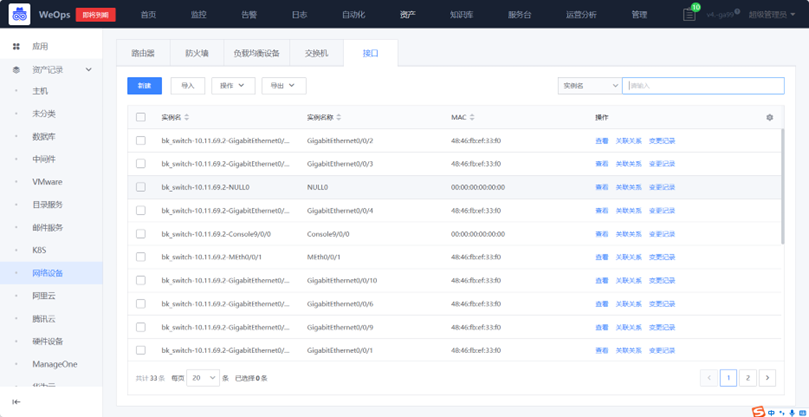Open the 监控 top menu
Image resolution: width=809 pixels, height=417 pixels.
pyautogui.click(x=199, y=14)
